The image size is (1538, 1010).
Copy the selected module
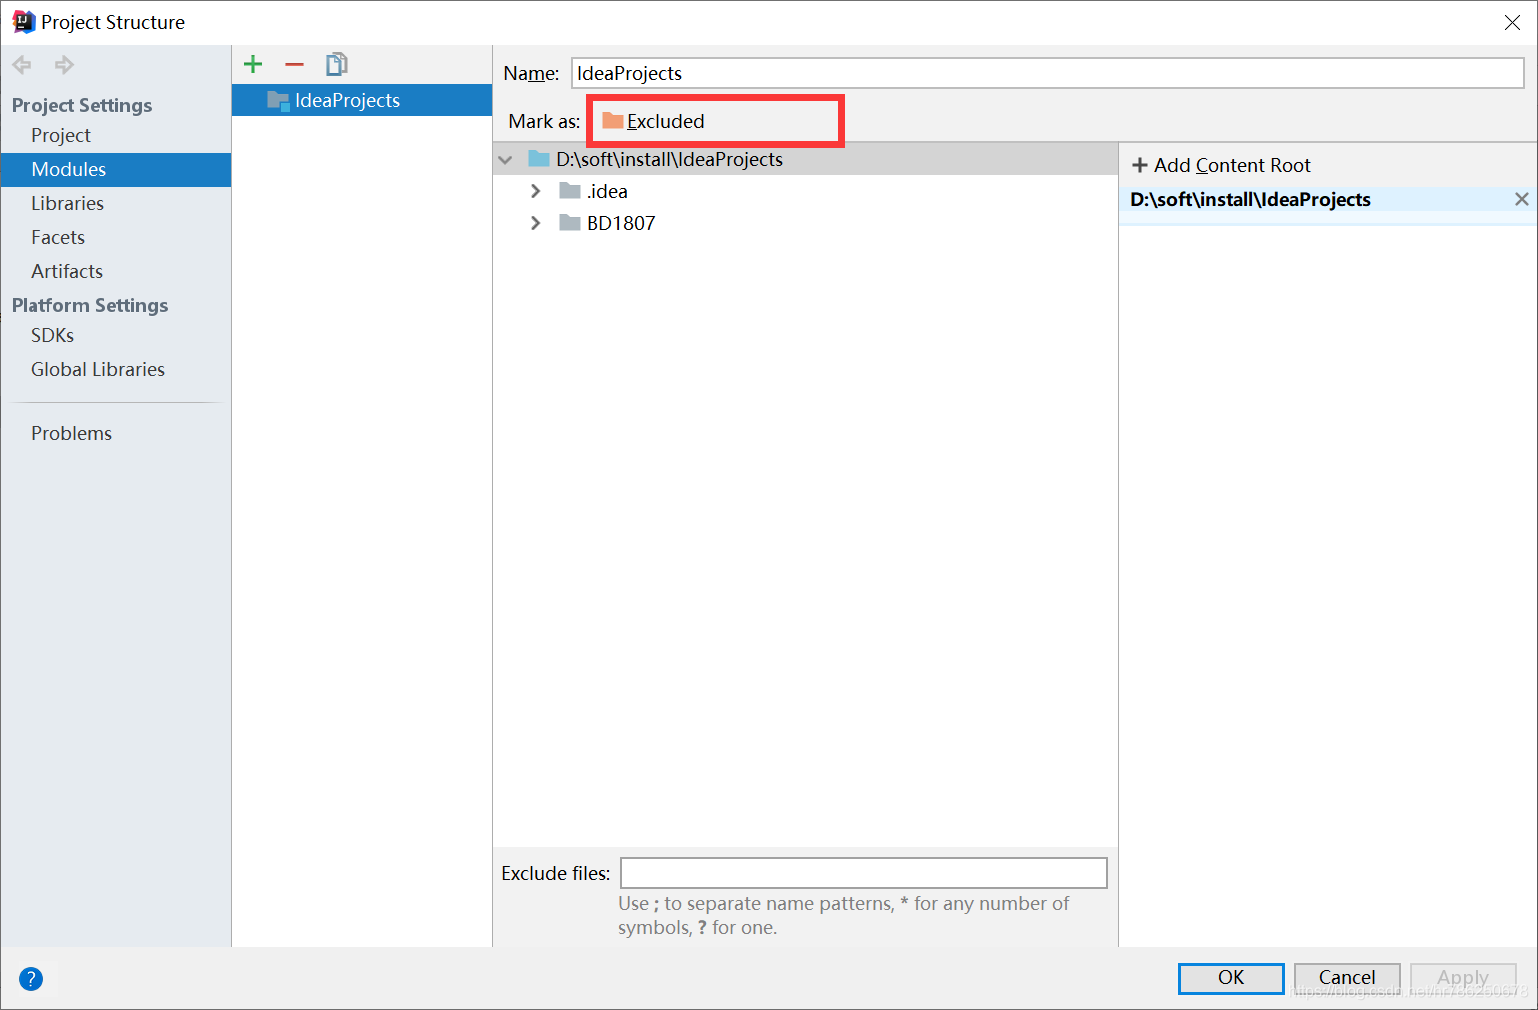click(336, 64)
